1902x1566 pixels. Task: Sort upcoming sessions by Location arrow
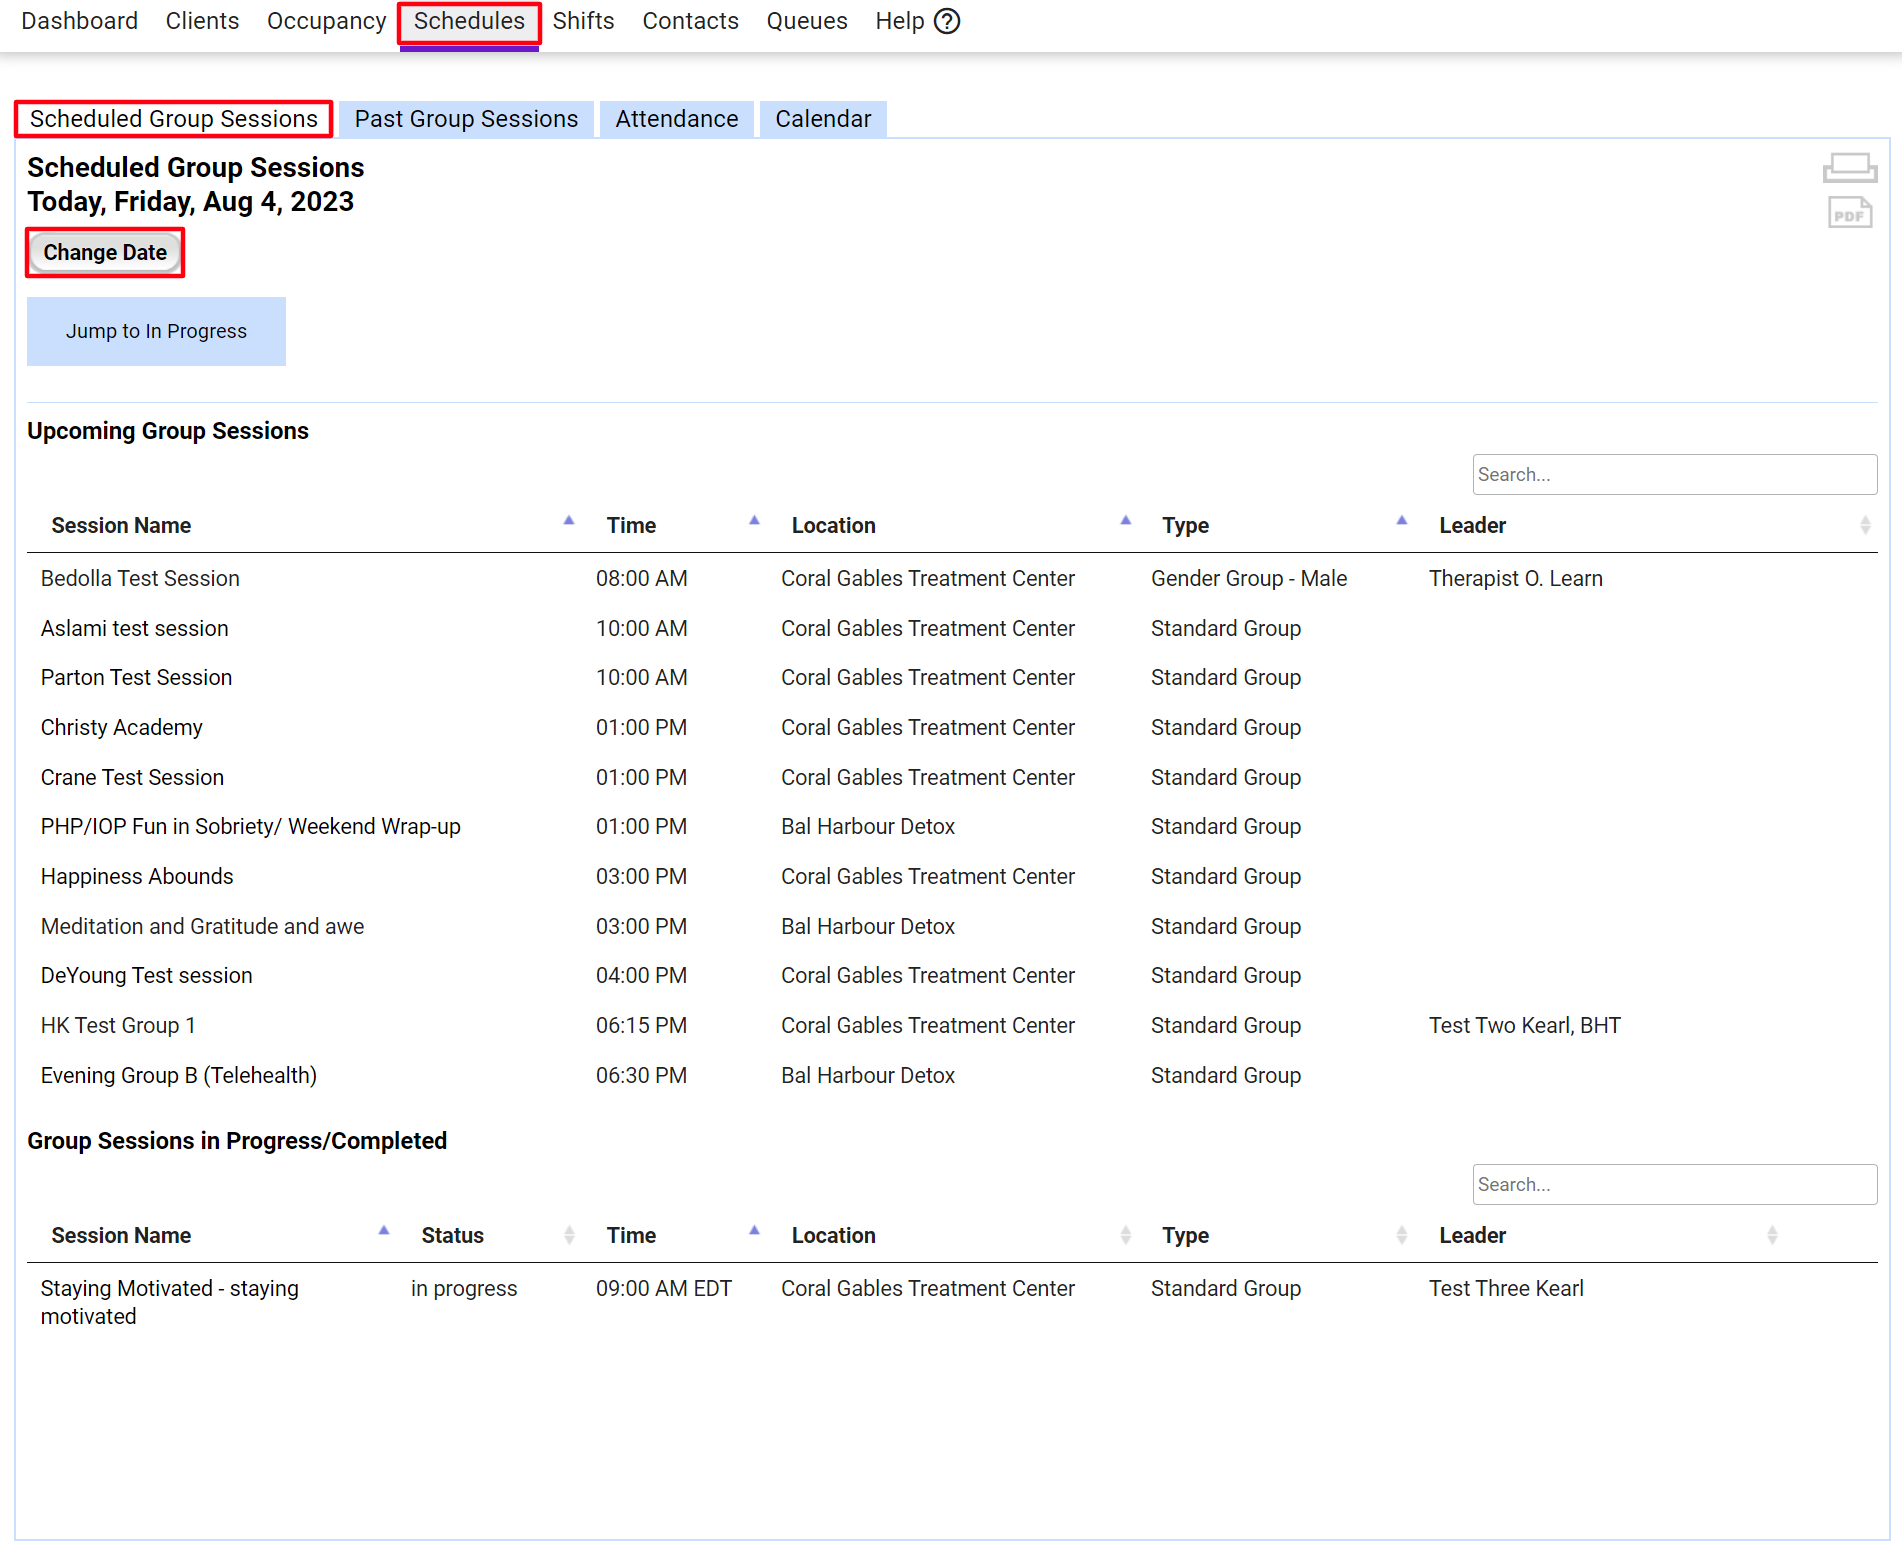1125,521
